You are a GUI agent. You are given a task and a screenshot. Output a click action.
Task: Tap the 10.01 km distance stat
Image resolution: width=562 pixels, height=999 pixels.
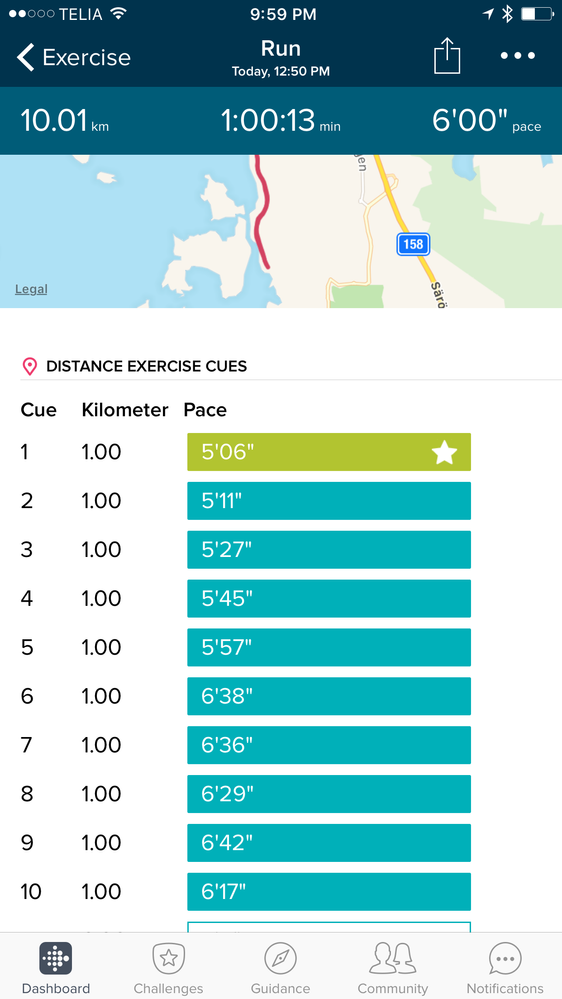click(64, 120)
